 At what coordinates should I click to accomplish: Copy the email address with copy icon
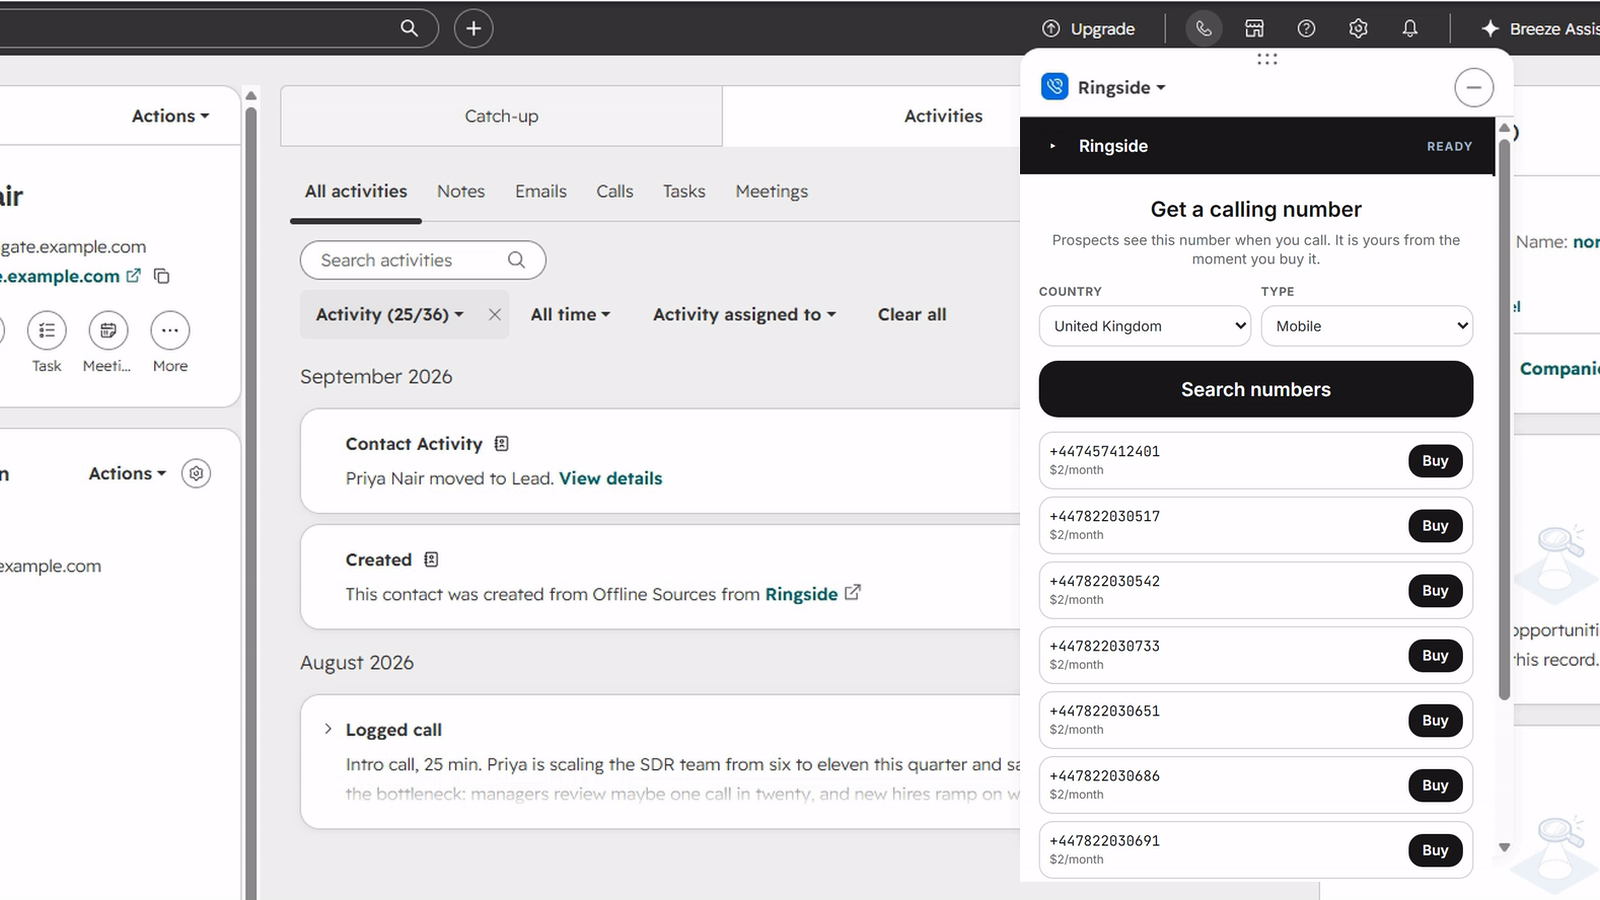click(x=162, y=276)
